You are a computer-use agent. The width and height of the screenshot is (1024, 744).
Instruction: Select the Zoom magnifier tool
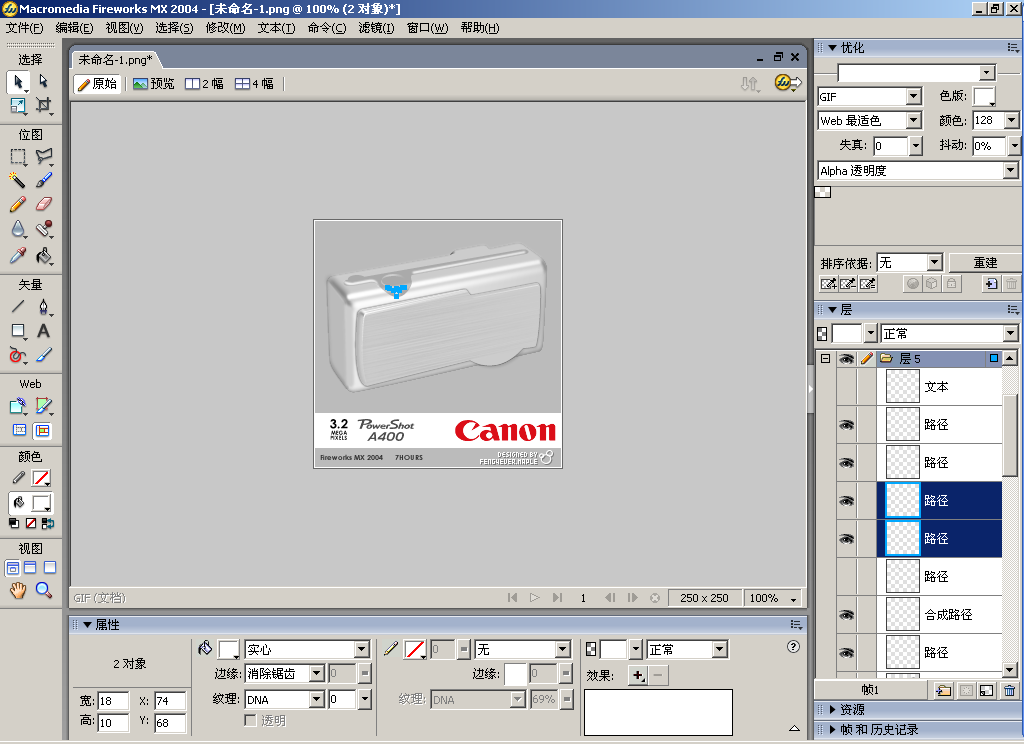(44, 590)
